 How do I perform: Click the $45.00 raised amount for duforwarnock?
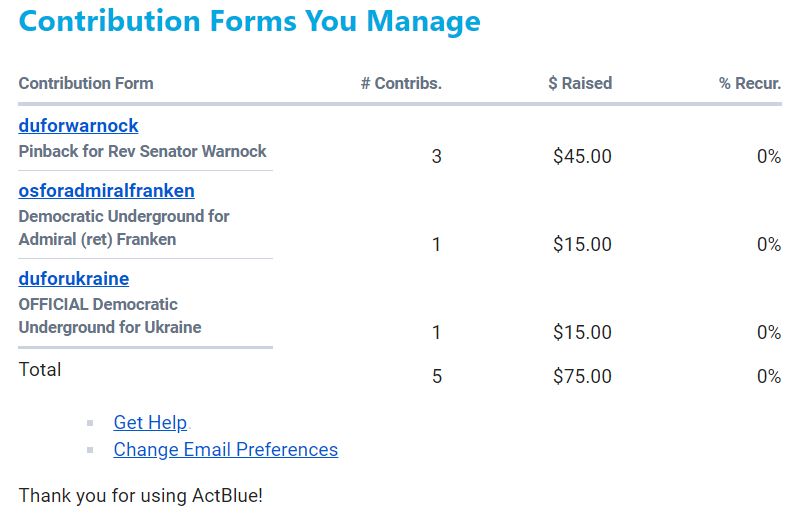pos(582,157)
